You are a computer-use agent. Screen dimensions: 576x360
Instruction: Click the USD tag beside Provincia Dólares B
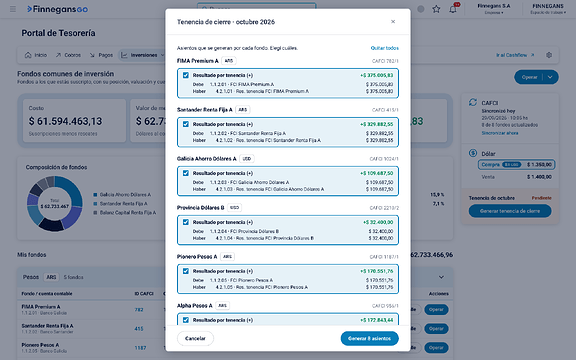coord(234,208)
